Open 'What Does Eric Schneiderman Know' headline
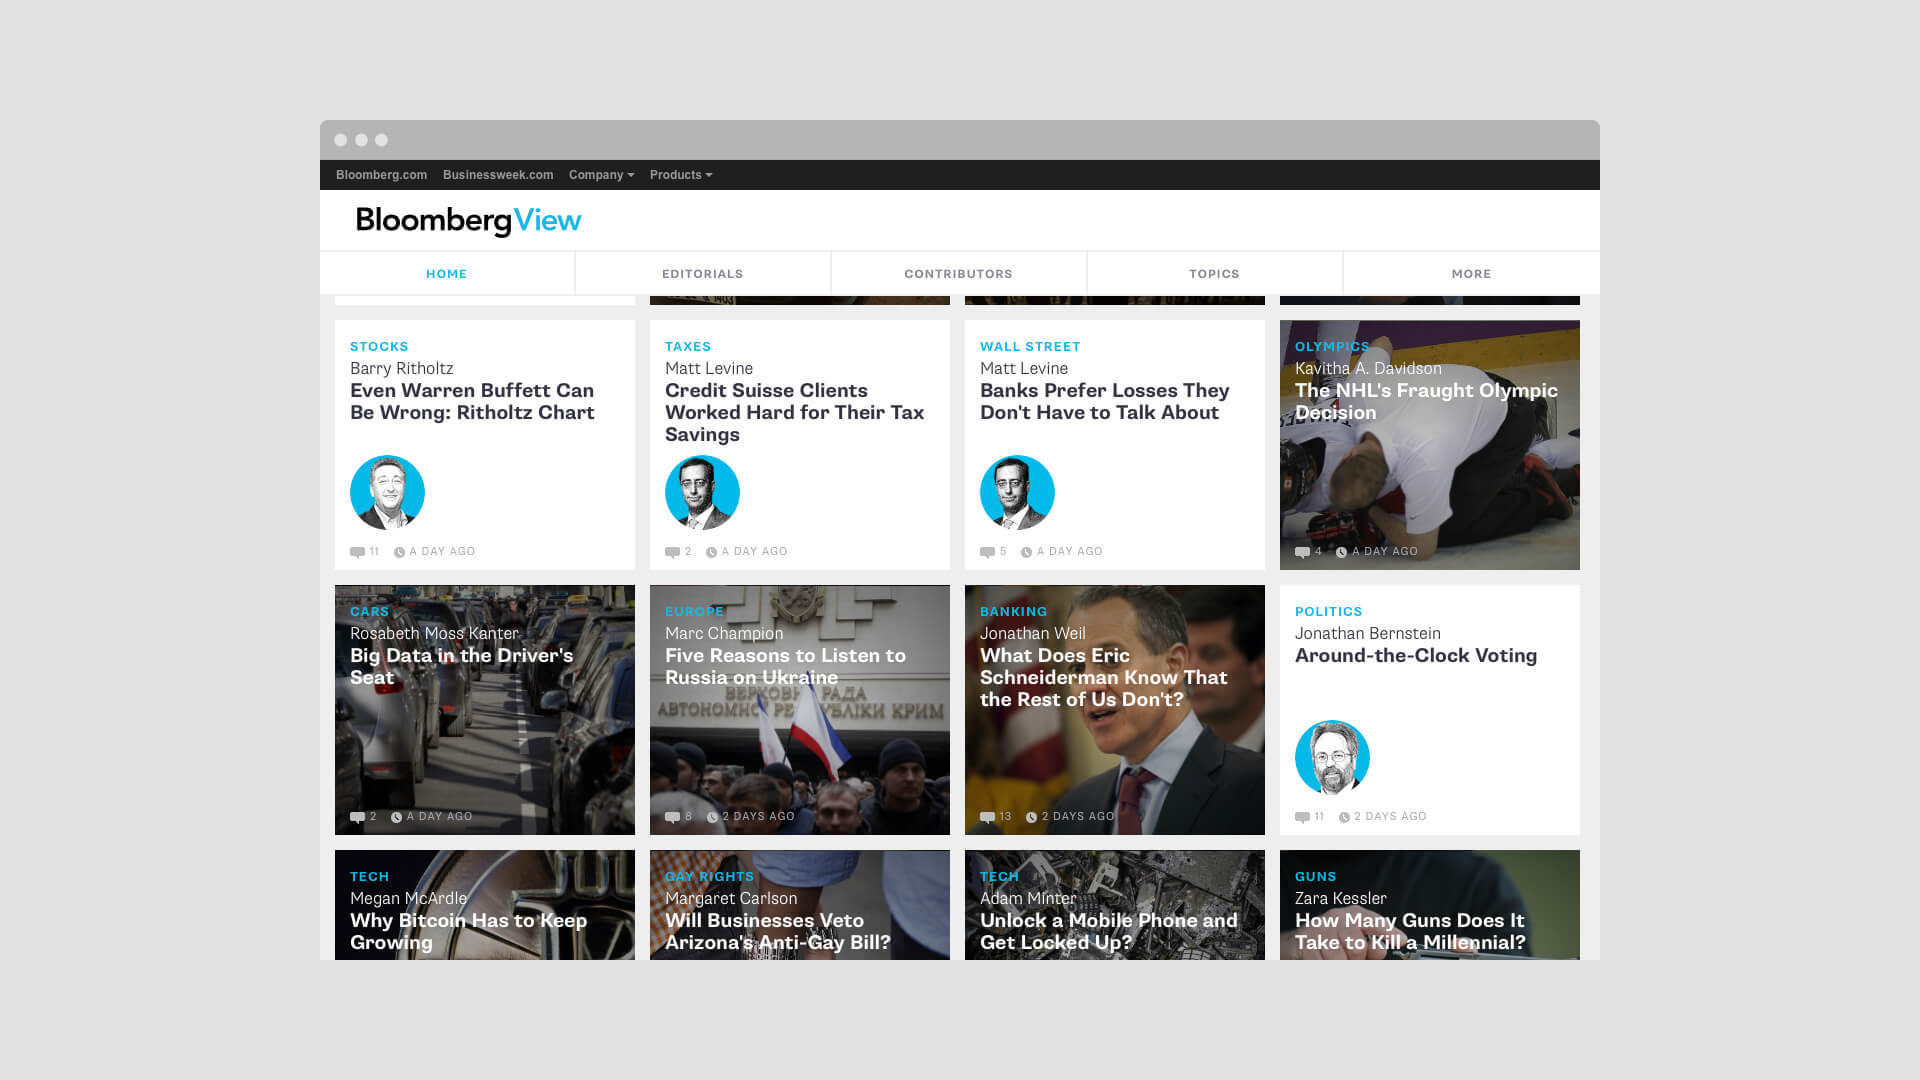 (1103, 678)
